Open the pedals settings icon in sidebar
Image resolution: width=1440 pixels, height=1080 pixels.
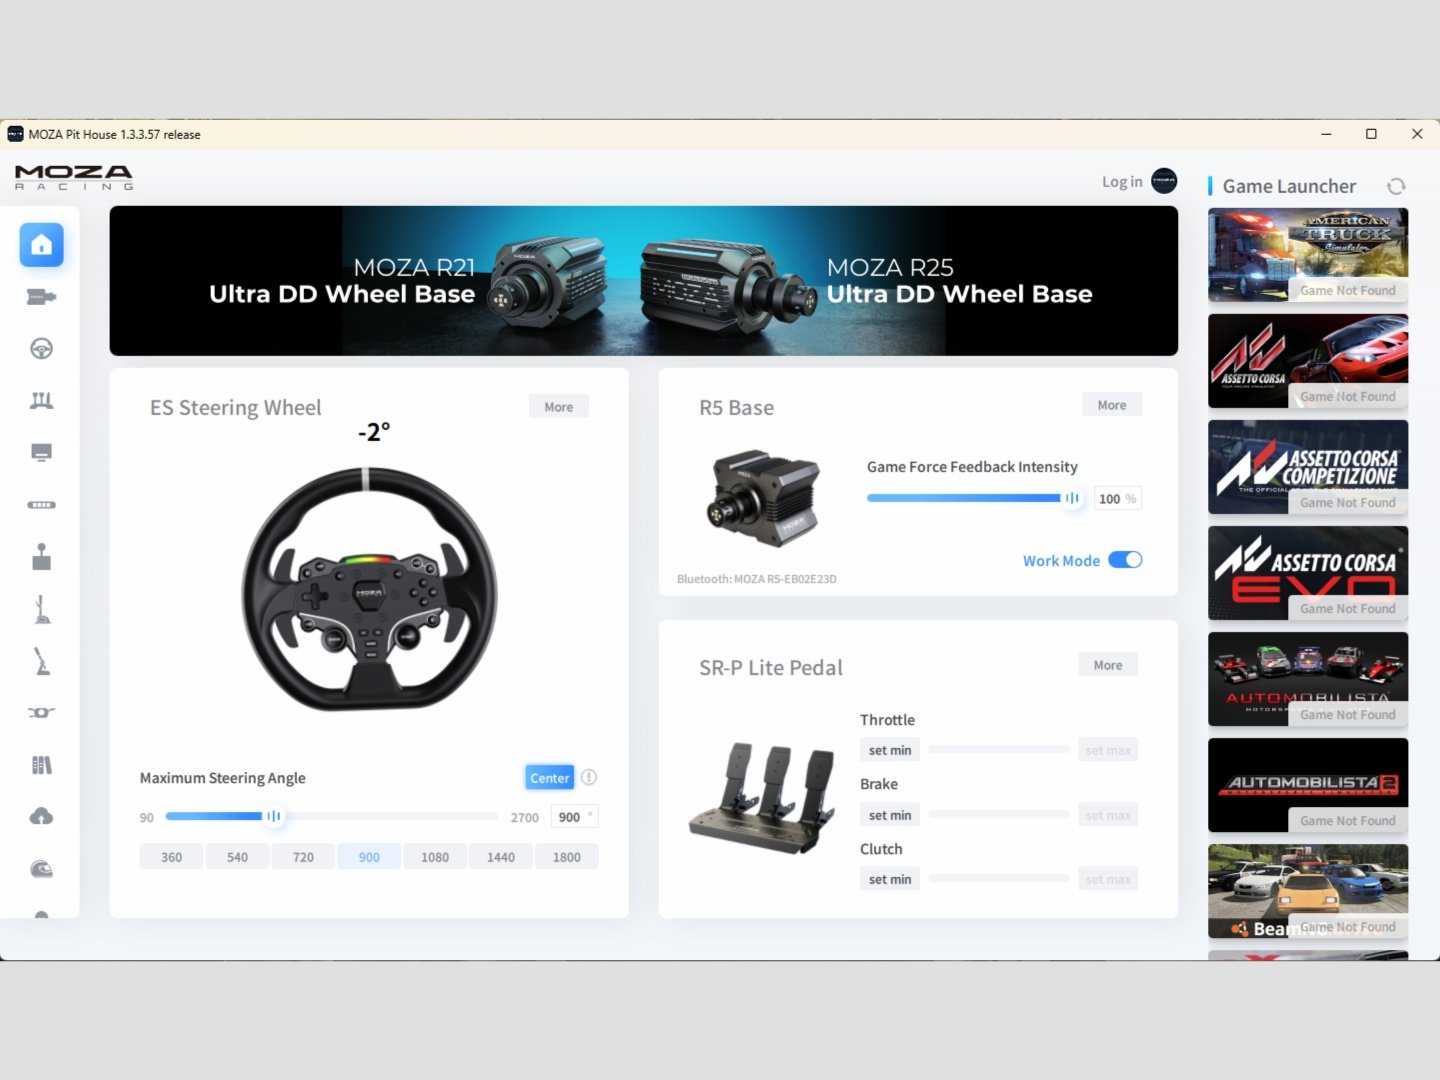pos(41,401)
